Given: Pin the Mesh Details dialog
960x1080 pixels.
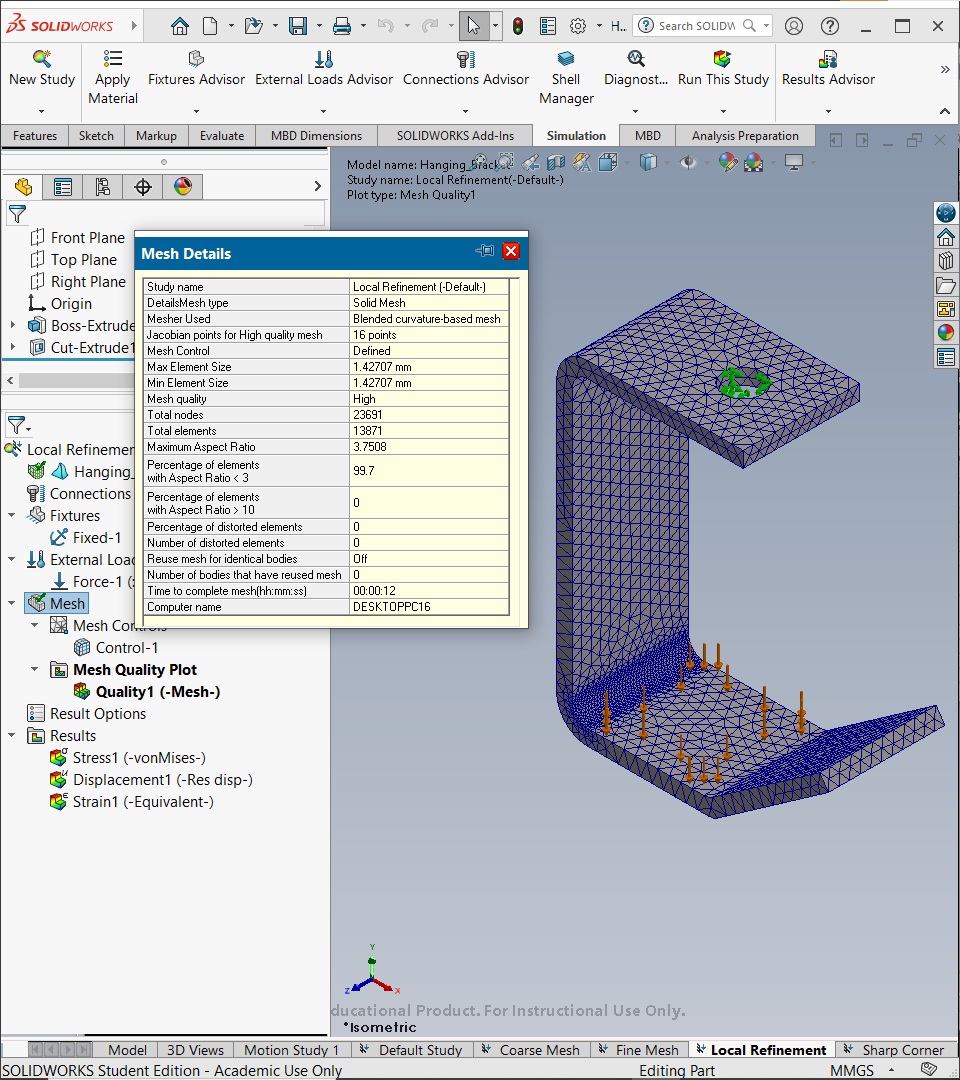Looking at the screenshot, I should [x=485, y=251].
